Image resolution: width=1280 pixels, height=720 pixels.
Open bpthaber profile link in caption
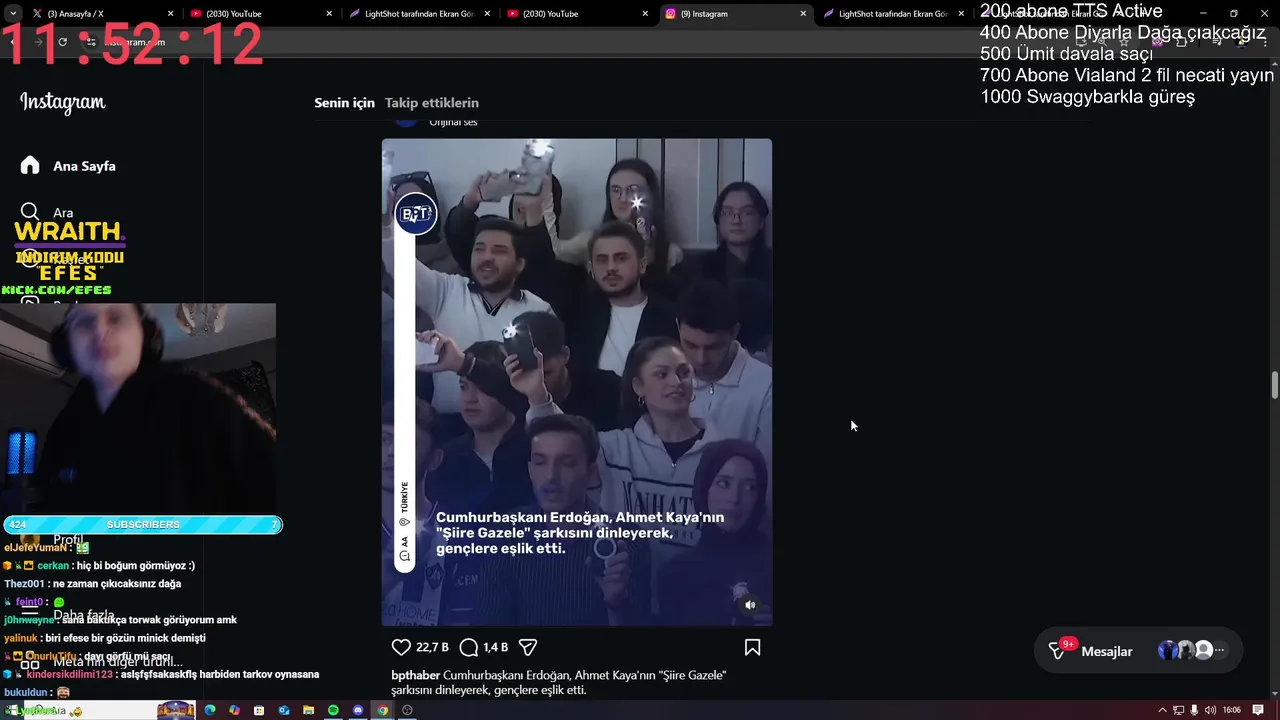[415, 675]
